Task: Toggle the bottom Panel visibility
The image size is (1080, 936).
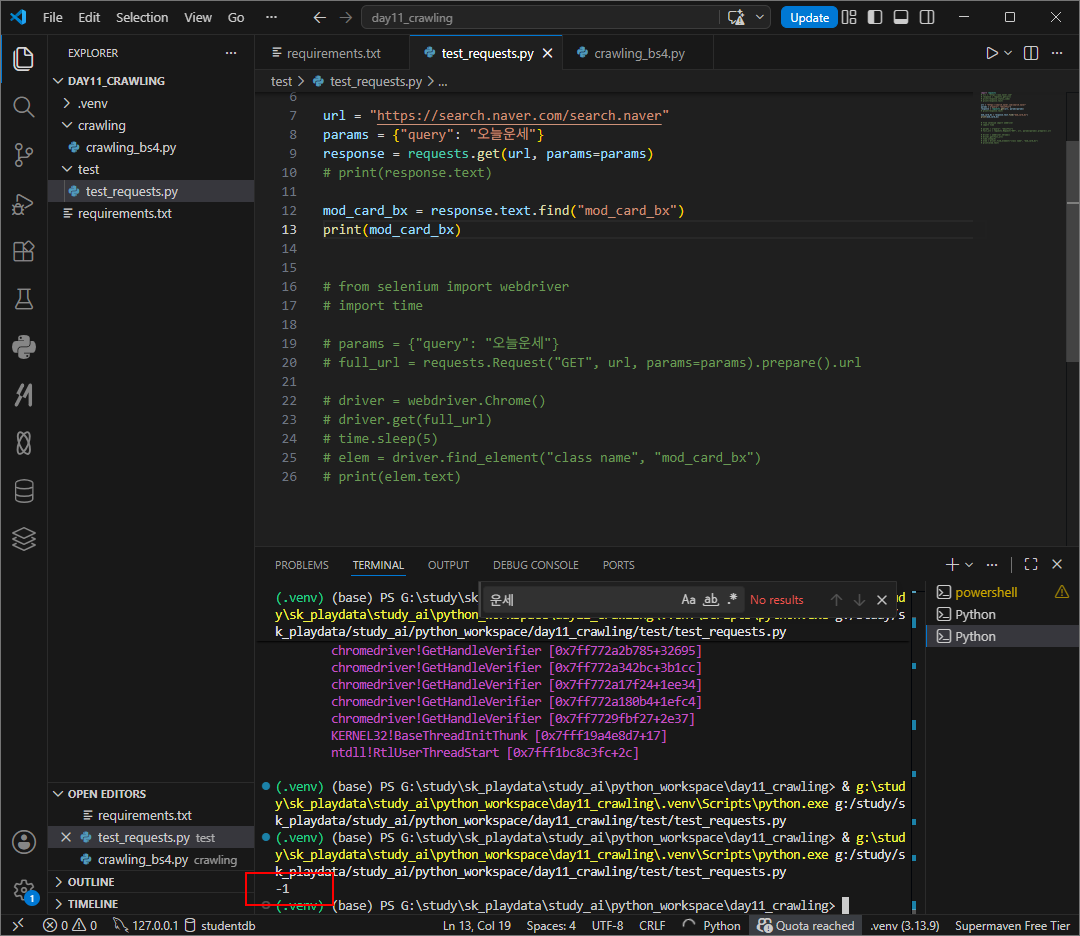Action: click(901, 18)
